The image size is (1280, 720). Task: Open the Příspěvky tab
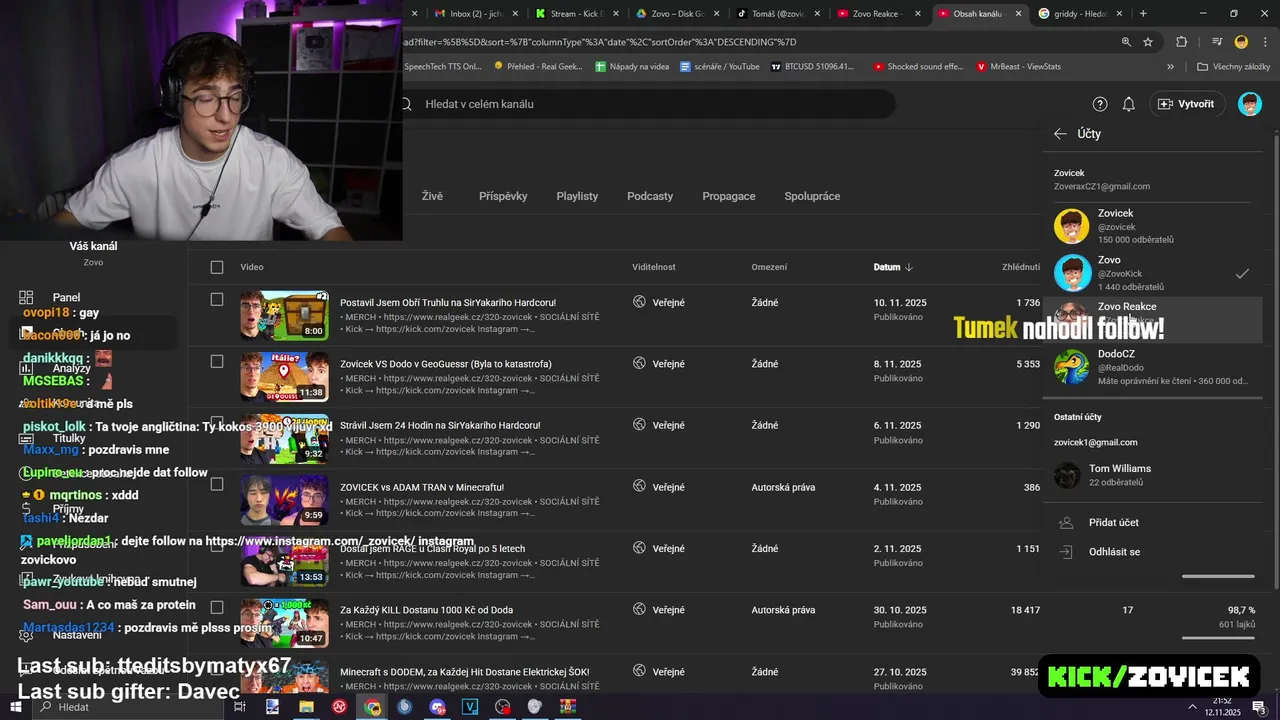tap(503, 196)
